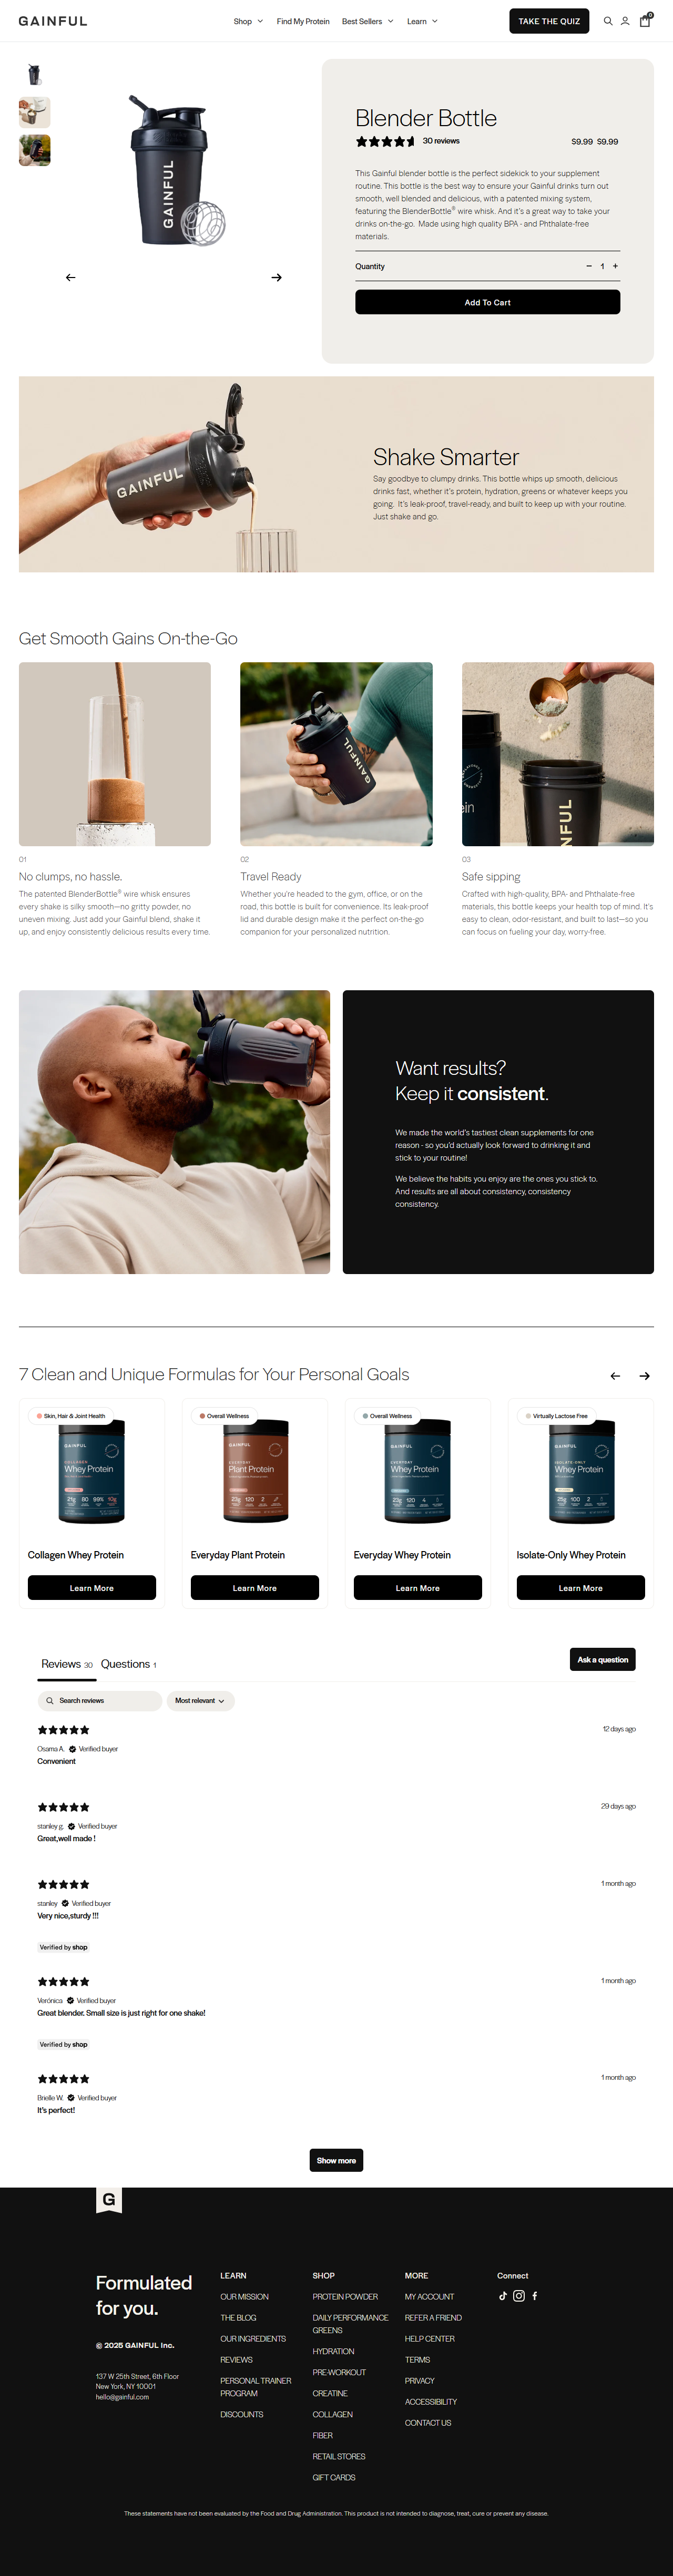
Task: Select the Find My Protein menu item
Action: (303, 21)
